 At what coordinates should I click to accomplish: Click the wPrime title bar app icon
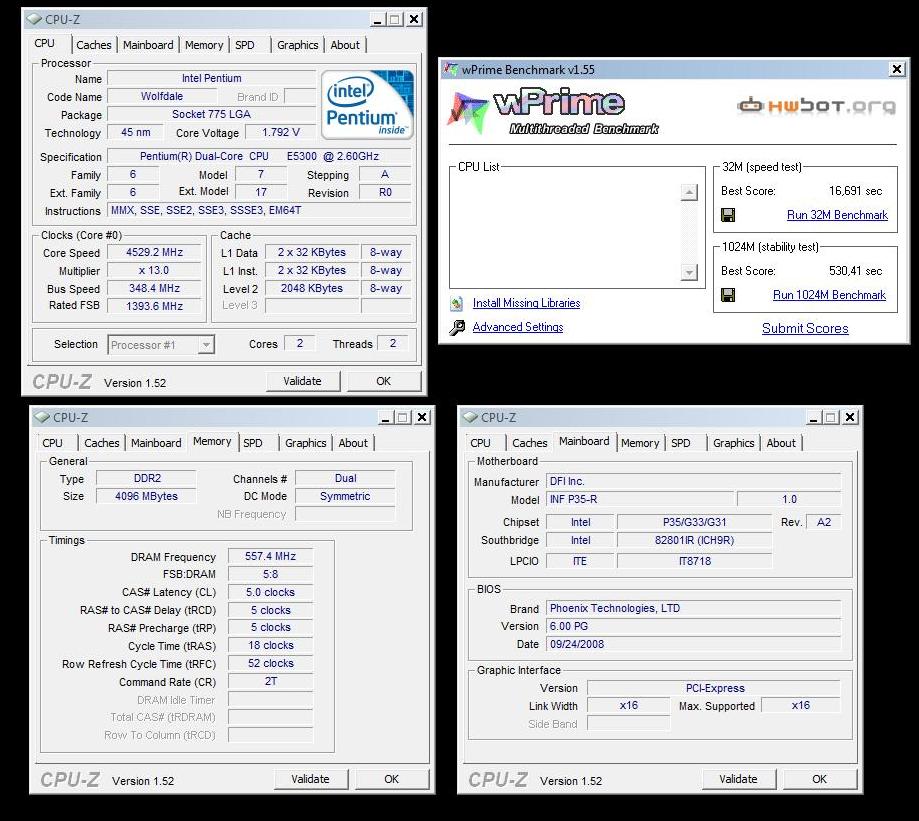point(450,69)
